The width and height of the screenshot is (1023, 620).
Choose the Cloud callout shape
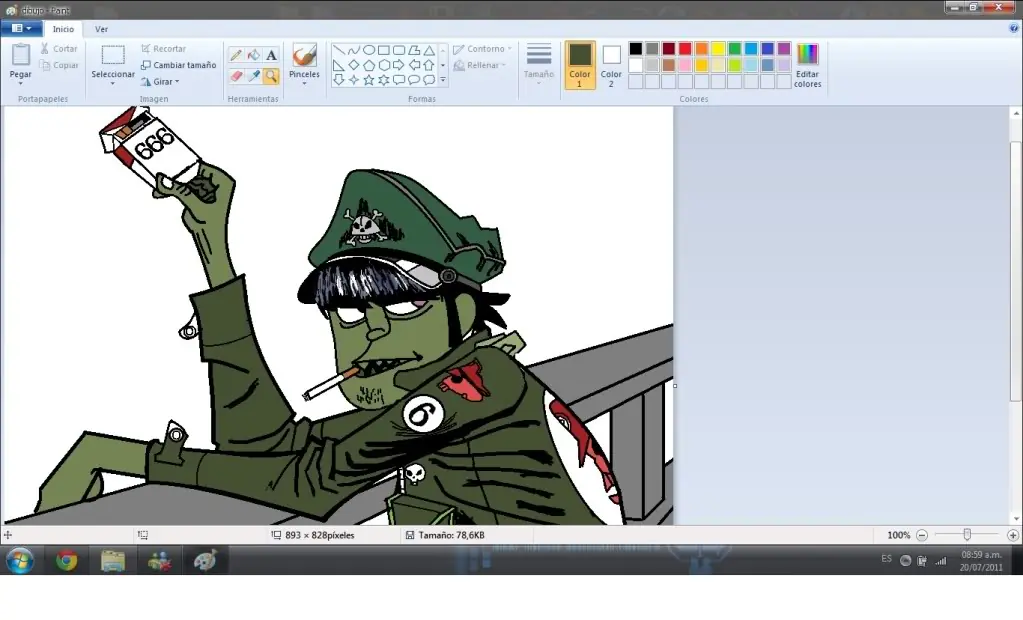point(429,80)
